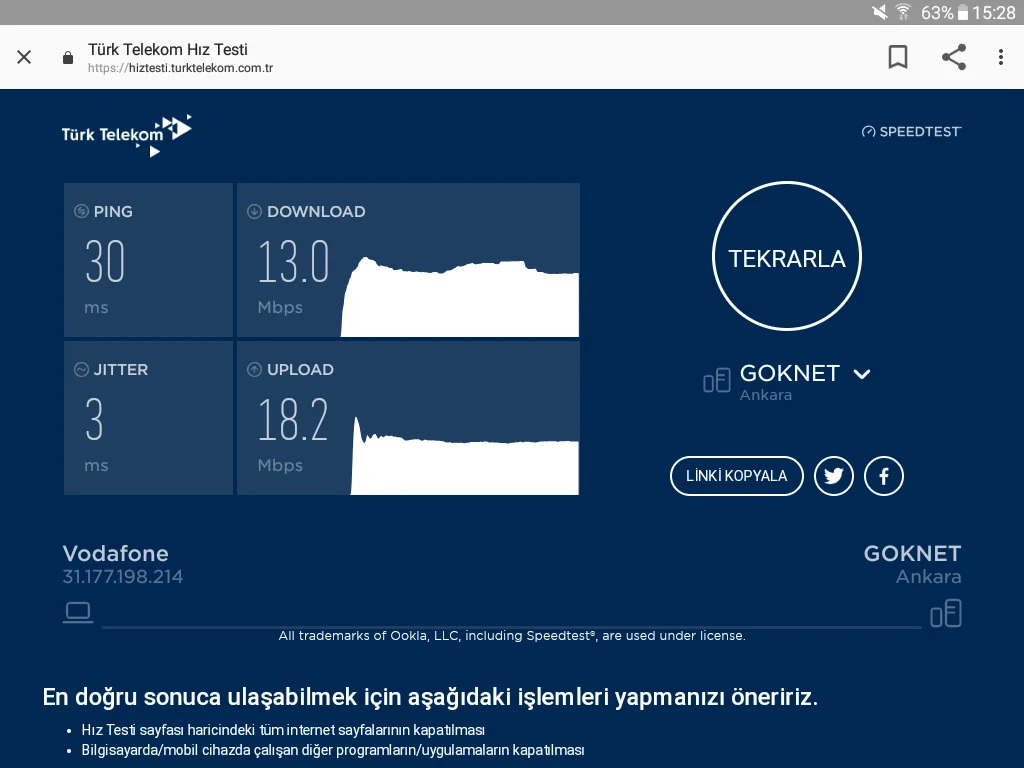Click the server icon under GOKNET at bottom right
This screenshot has width=1024, height=768.
[x=946, y=613]
